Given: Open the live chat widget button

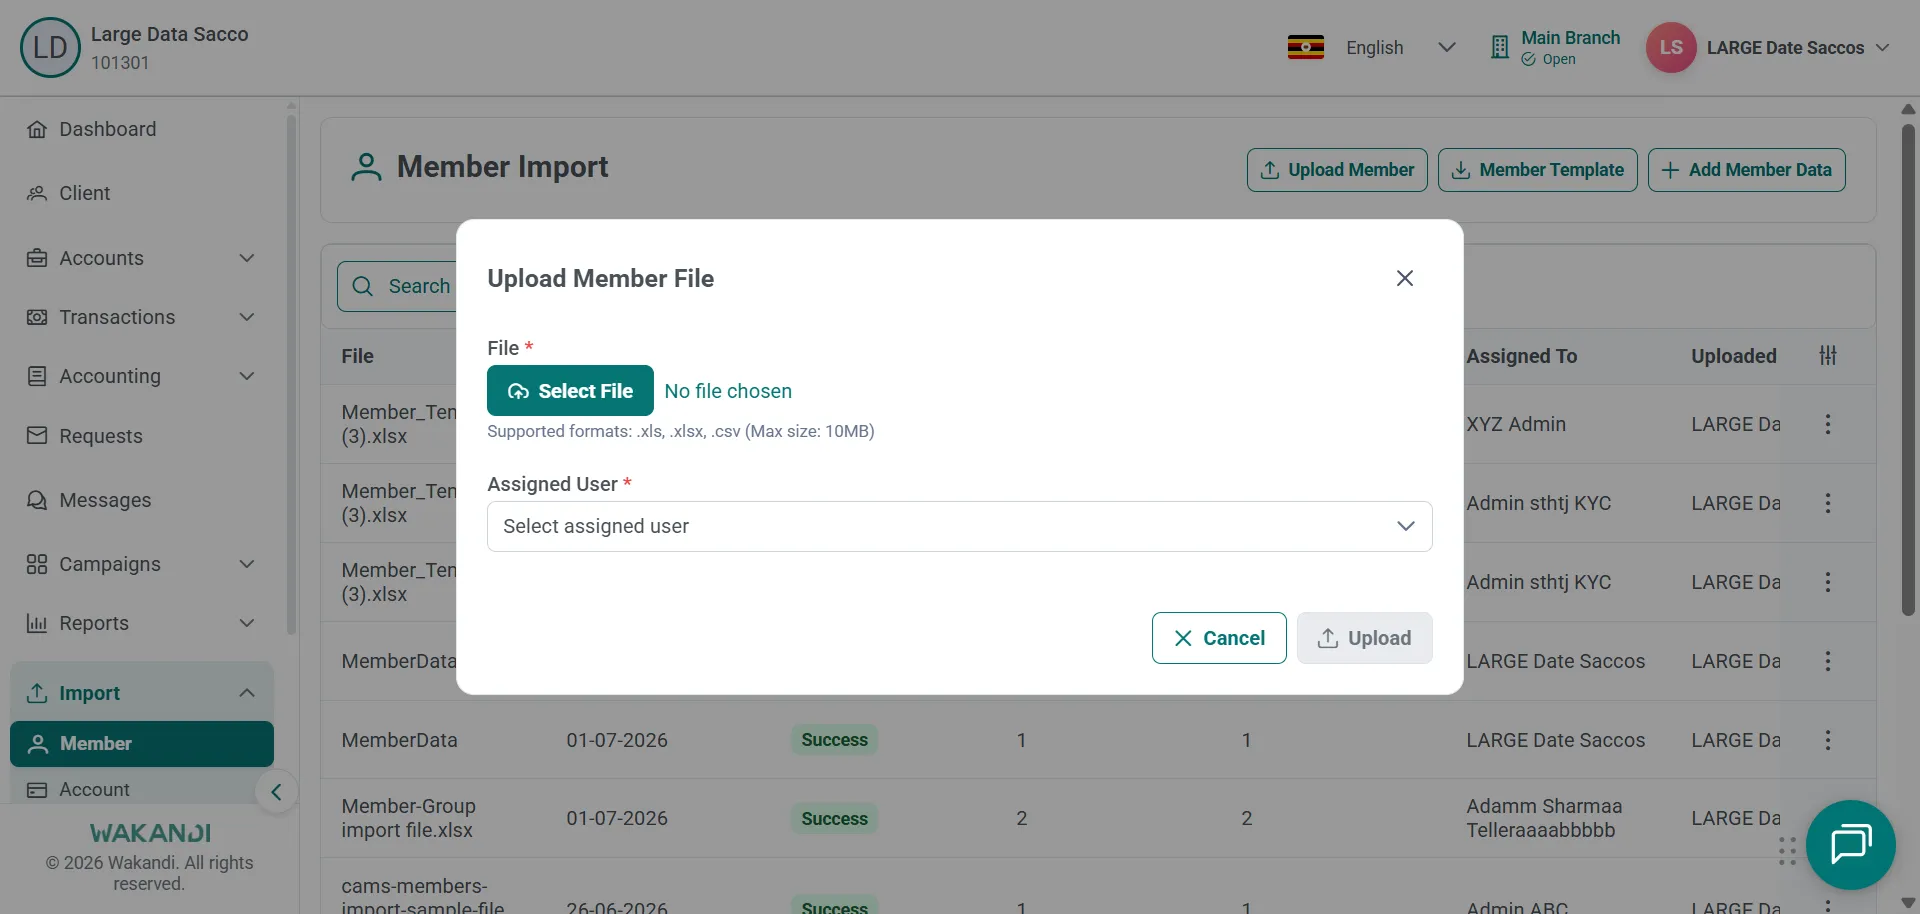Looking at the screenshot, I should [1851, 845].
